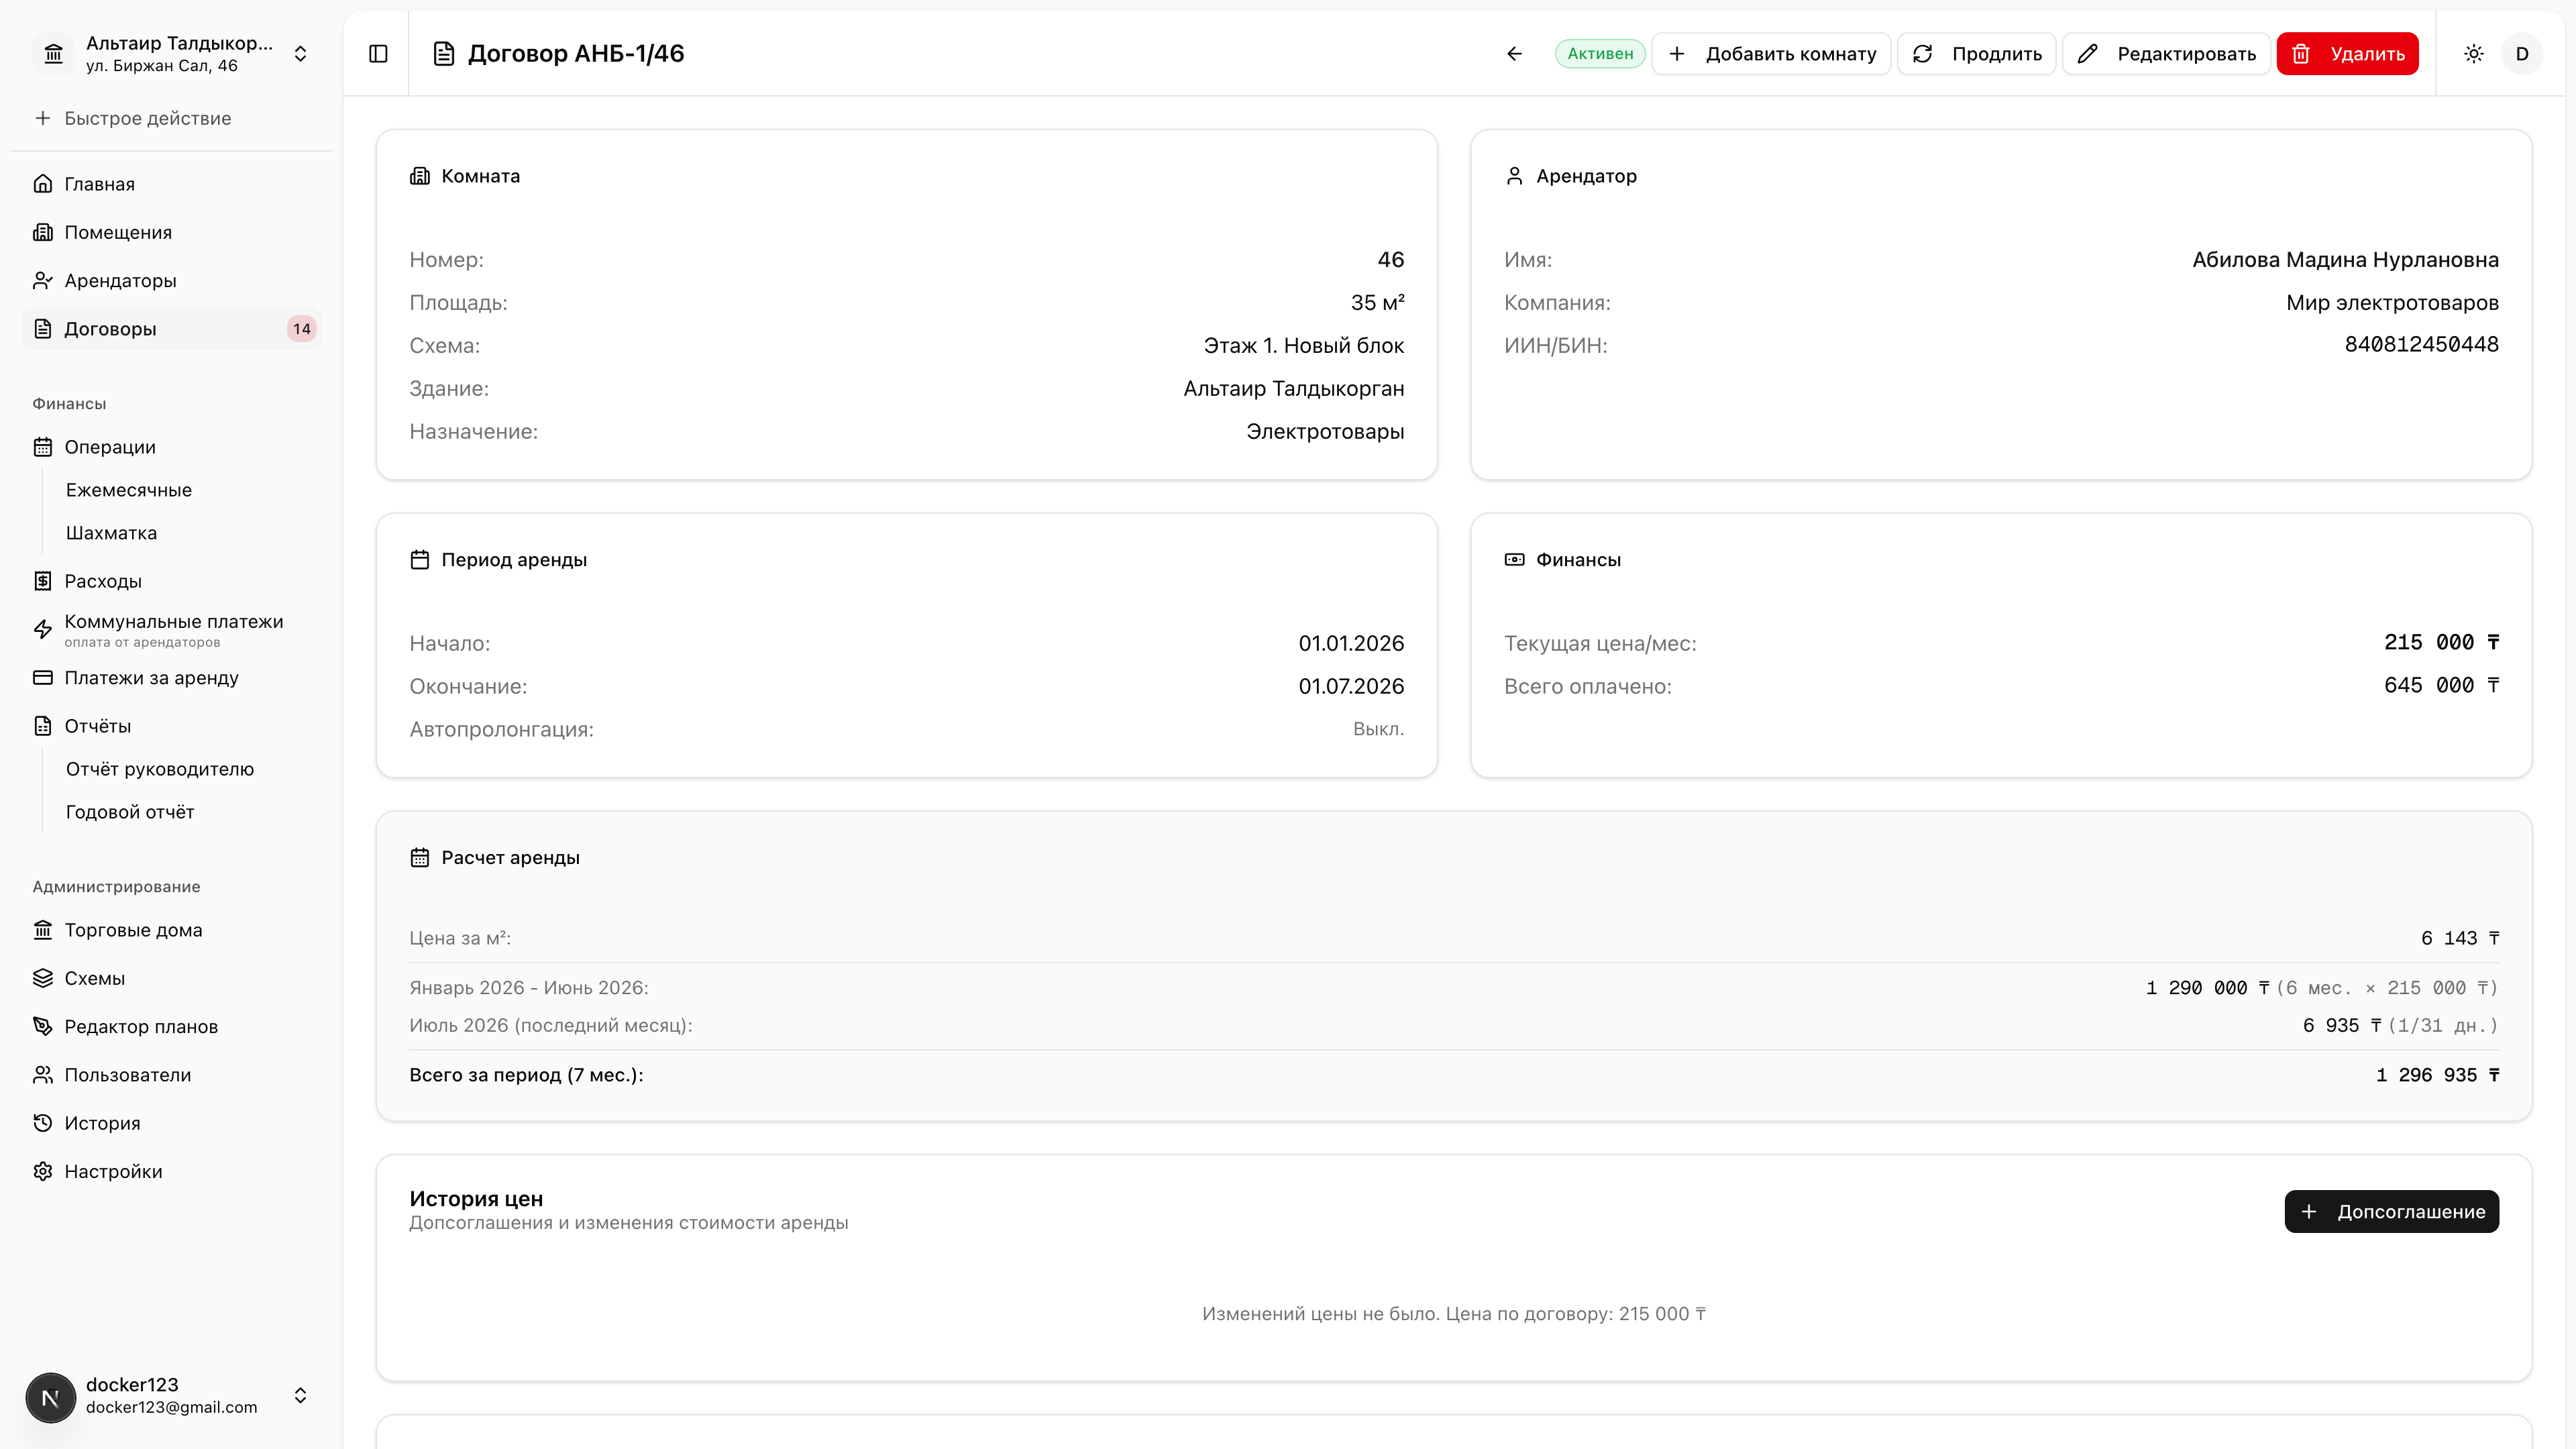The height and width of the screenshot is (1449, 2576).
Task: Click Продлить button
Action: click(1977, 54)
